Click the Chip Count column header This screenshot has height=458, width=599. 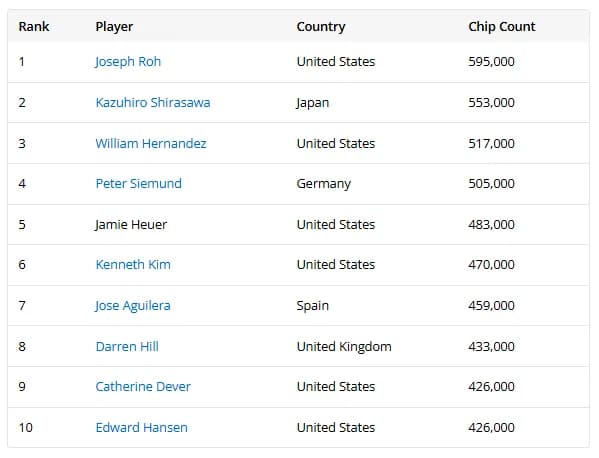(x=502, y=27)
